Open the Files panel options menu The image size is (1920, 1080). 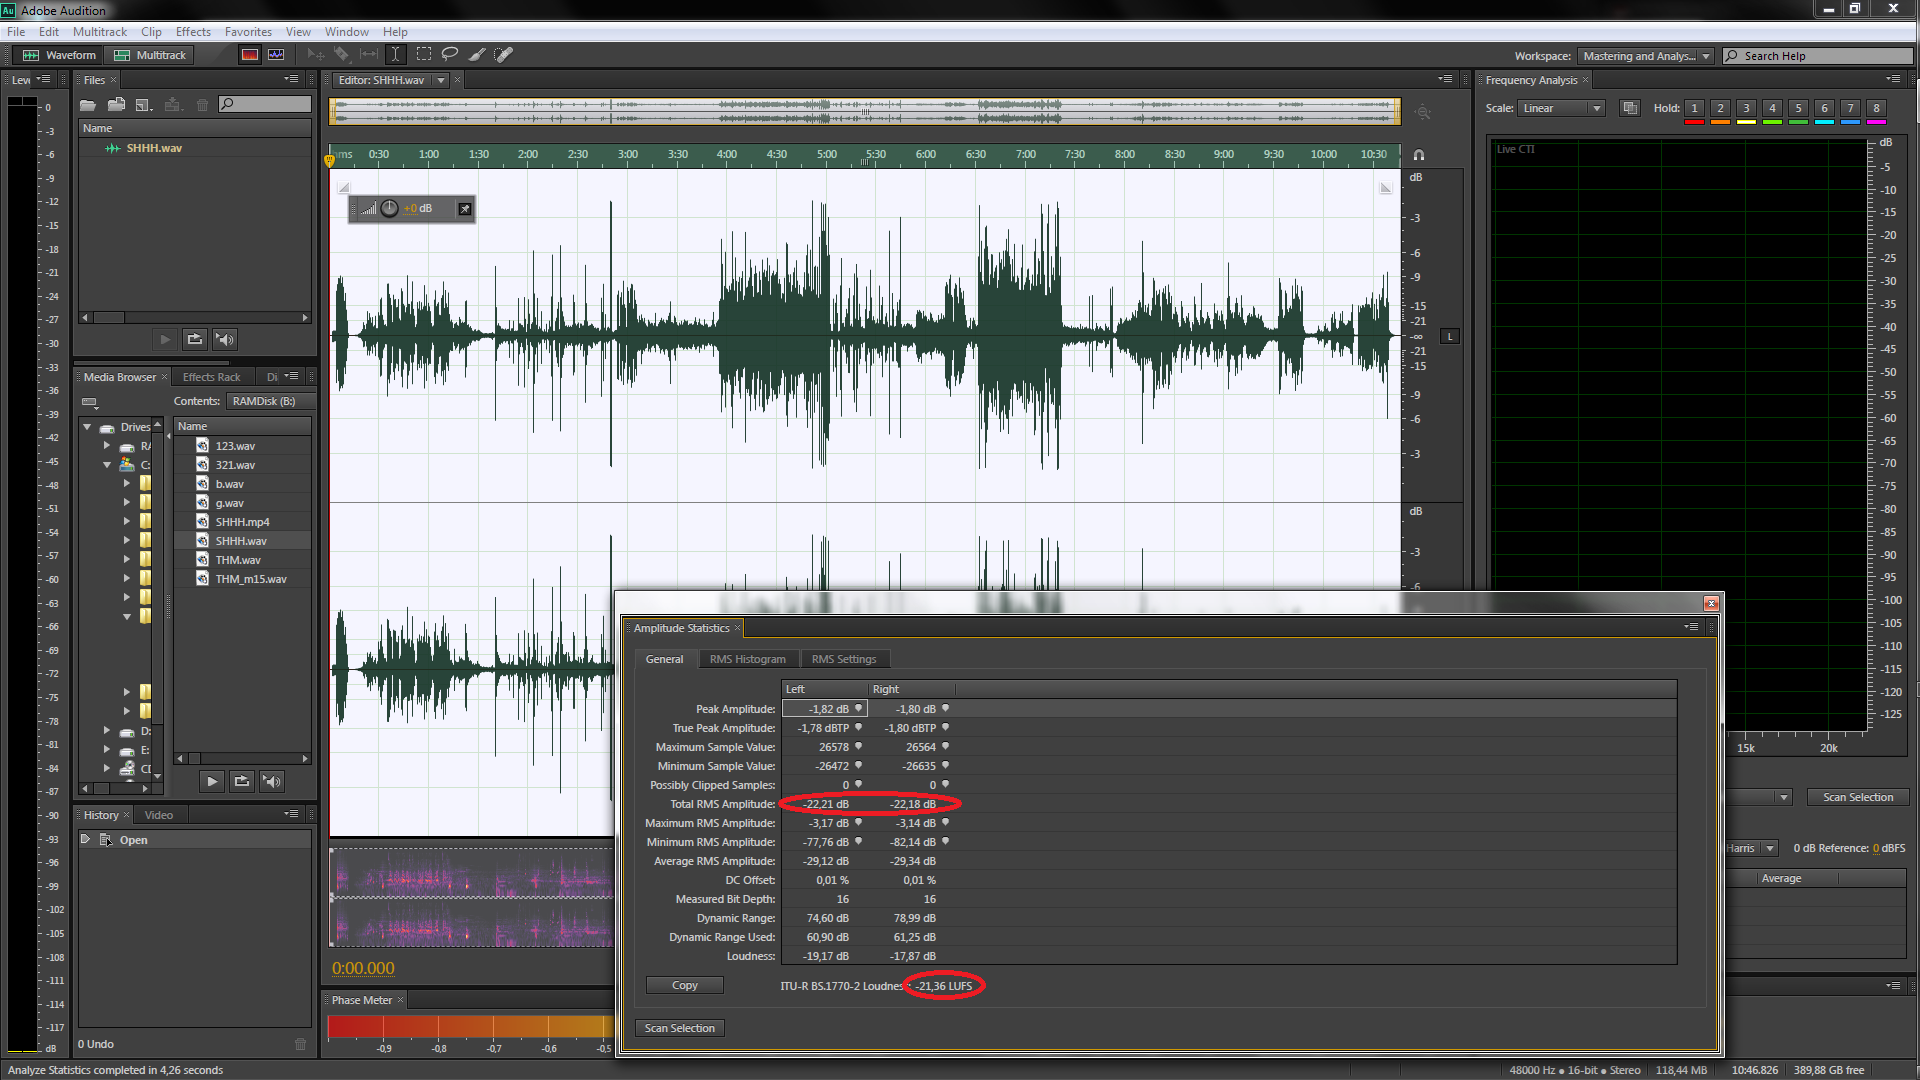pos(291,79)
